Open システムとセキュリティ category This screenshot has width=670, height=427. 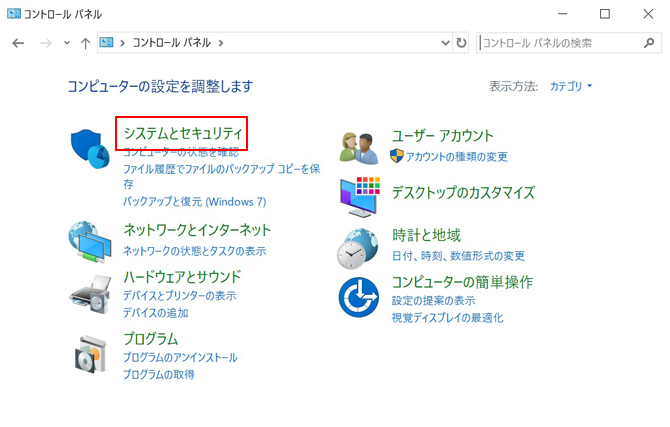pyautogui.click(x=183, y=133)
